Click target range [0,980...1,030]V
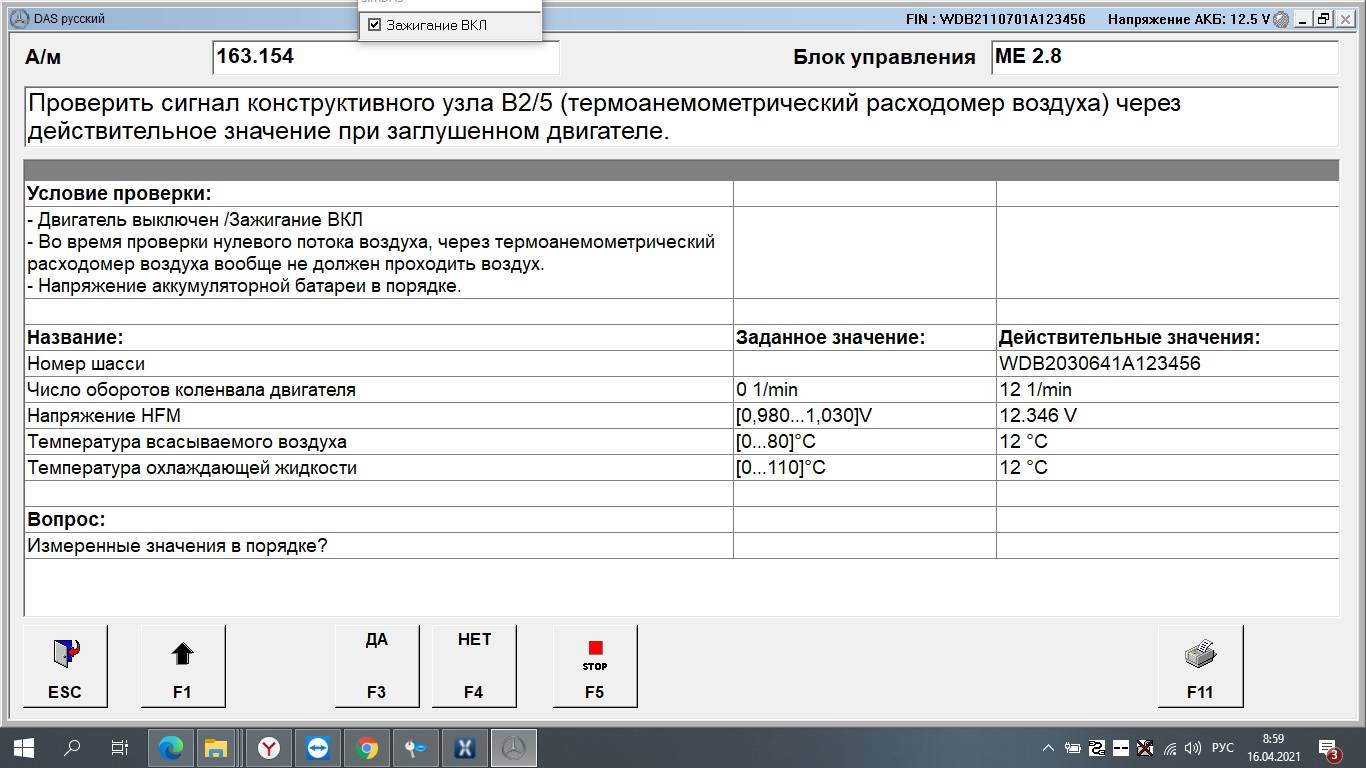Image resolution: width=1366 pixels, height=768 pixels. (806, 416)
